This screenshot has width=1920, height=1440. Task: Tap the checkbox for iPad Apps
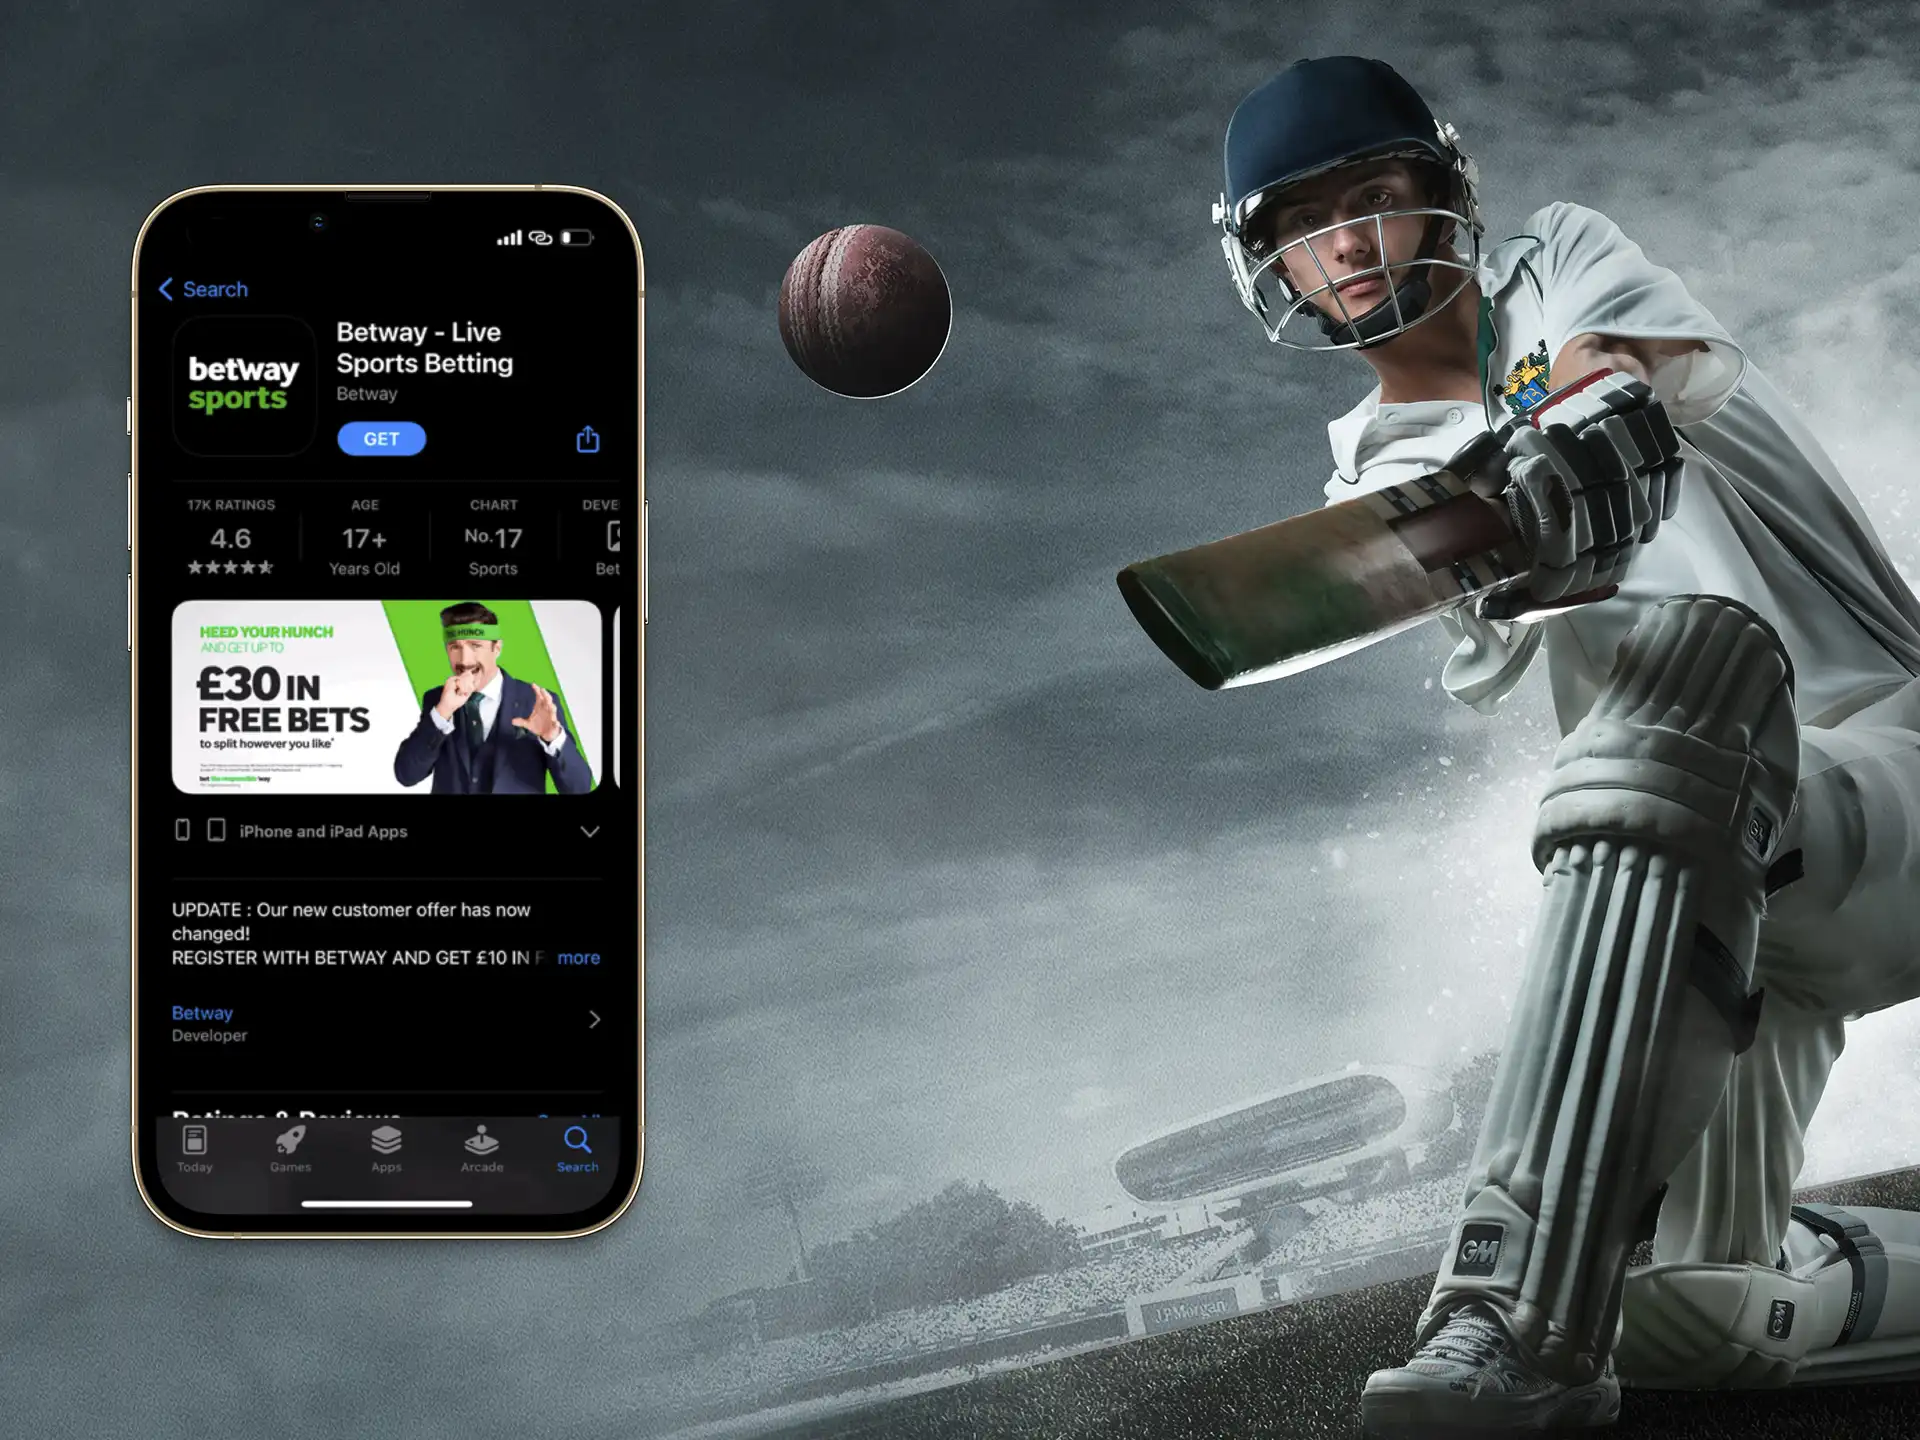(x=210, y=827)
